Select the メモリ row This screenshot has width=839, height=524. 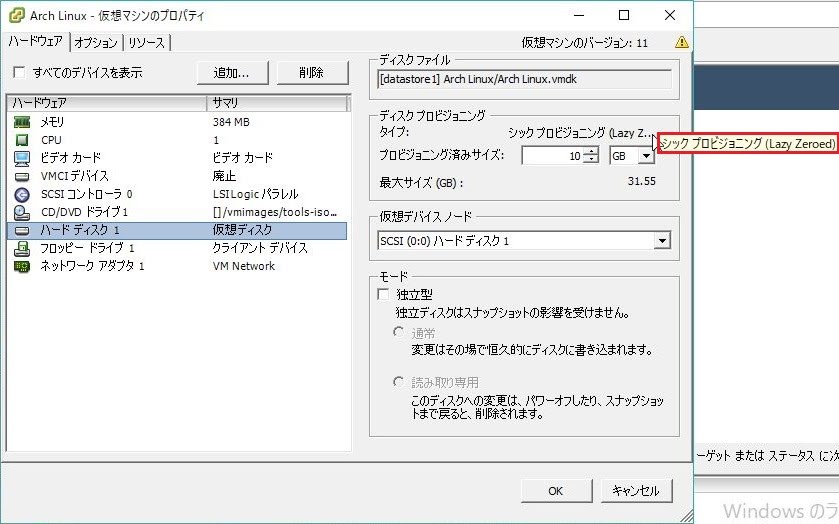pos(177,122)
